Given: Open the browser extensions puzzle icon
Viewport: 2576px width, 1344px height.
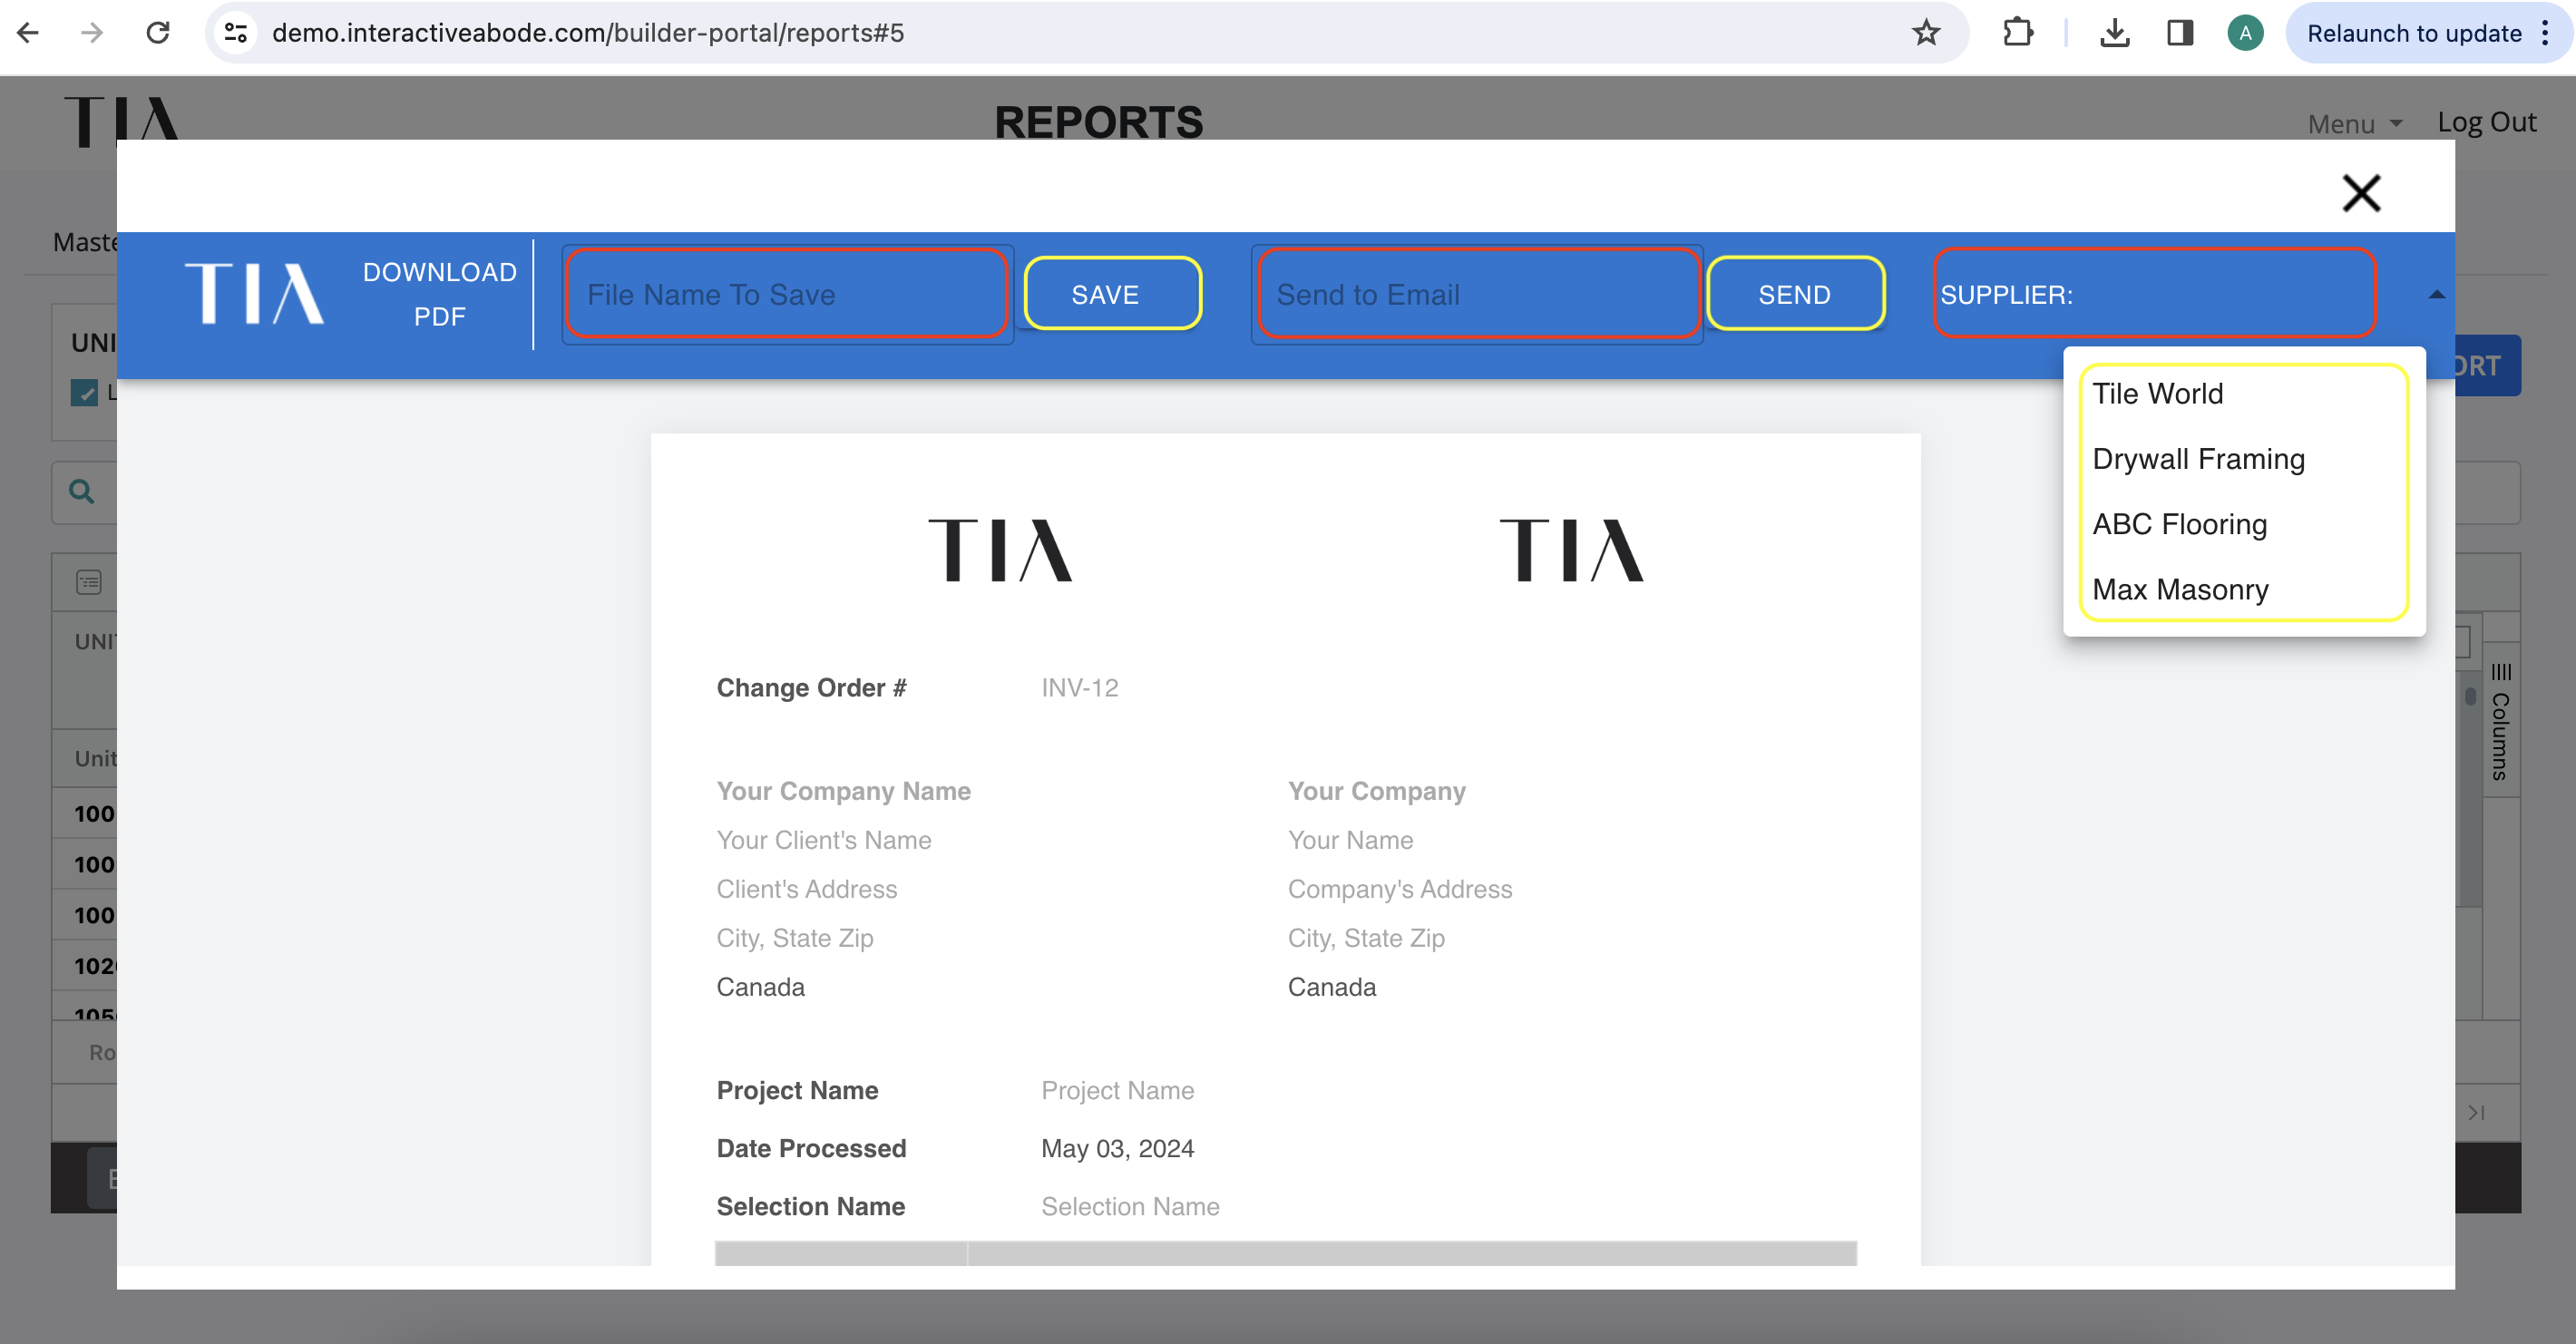Looking at the screenshot, I should pyautogui.click(x=2018, y=33).
